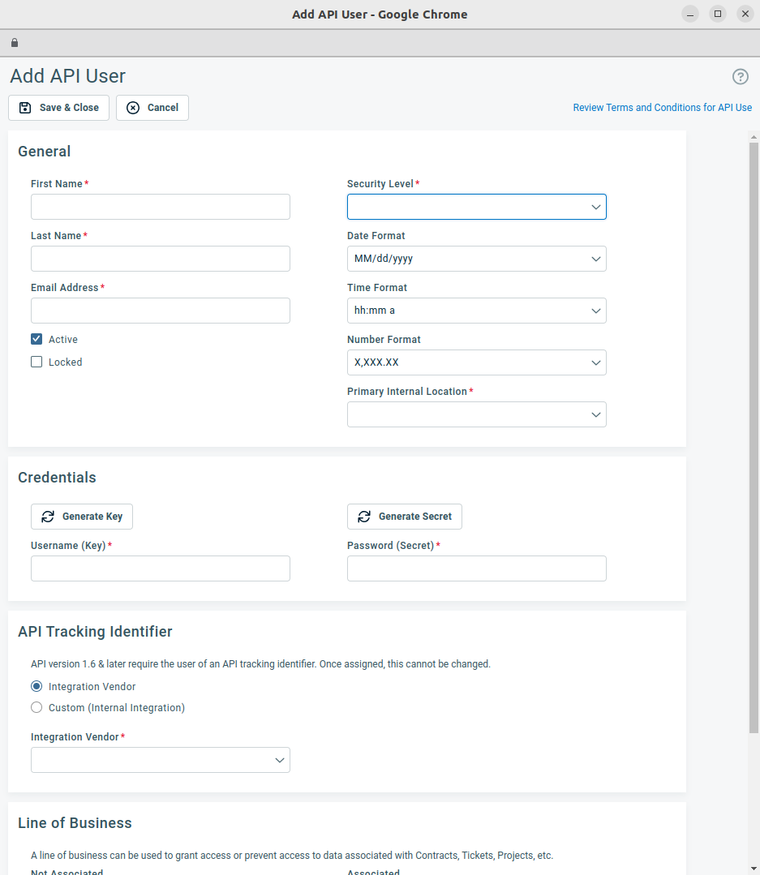Open the Security Level dropdown

coord(476,207)
